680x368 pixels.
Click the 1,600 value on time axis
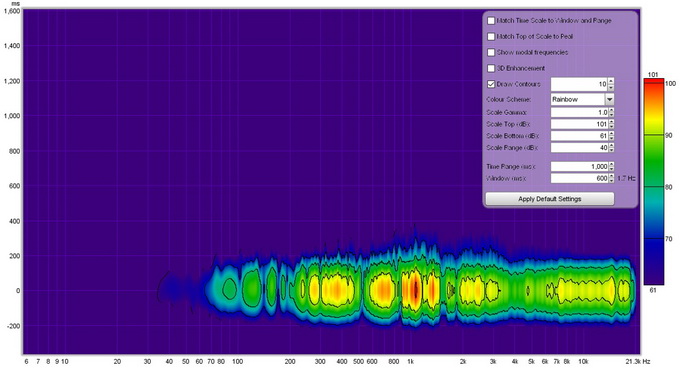(x=11, y=11)
